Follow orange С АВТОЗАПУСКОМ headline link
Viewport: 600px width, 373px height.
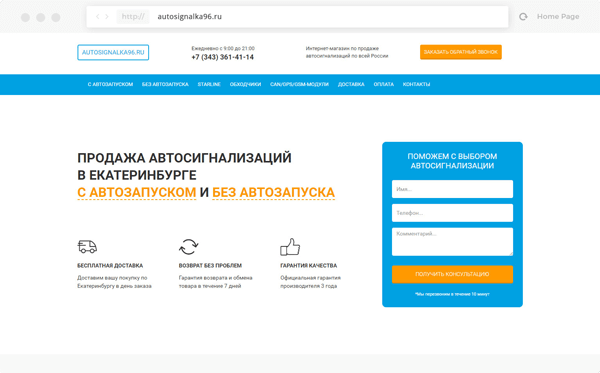(x=137, y=192)
